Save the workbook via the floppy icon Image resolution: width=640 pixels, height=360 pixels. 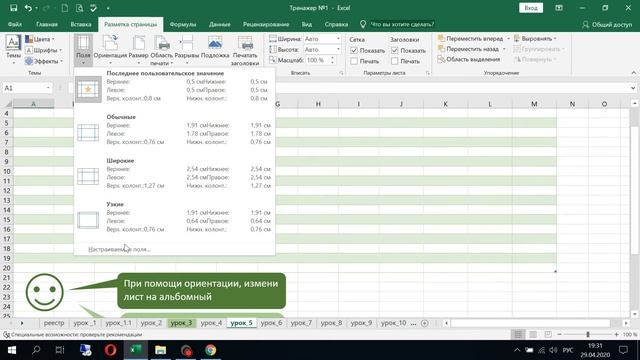[x=13, y=8]
